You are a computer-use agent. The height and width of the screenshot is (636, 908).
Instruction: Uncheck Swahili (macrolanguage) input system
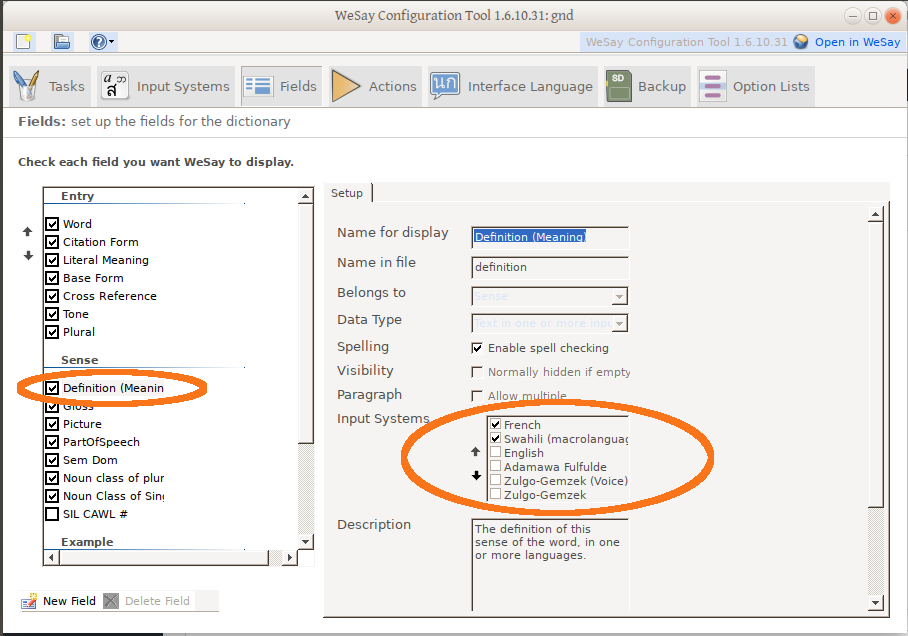[x=496, y=438]
